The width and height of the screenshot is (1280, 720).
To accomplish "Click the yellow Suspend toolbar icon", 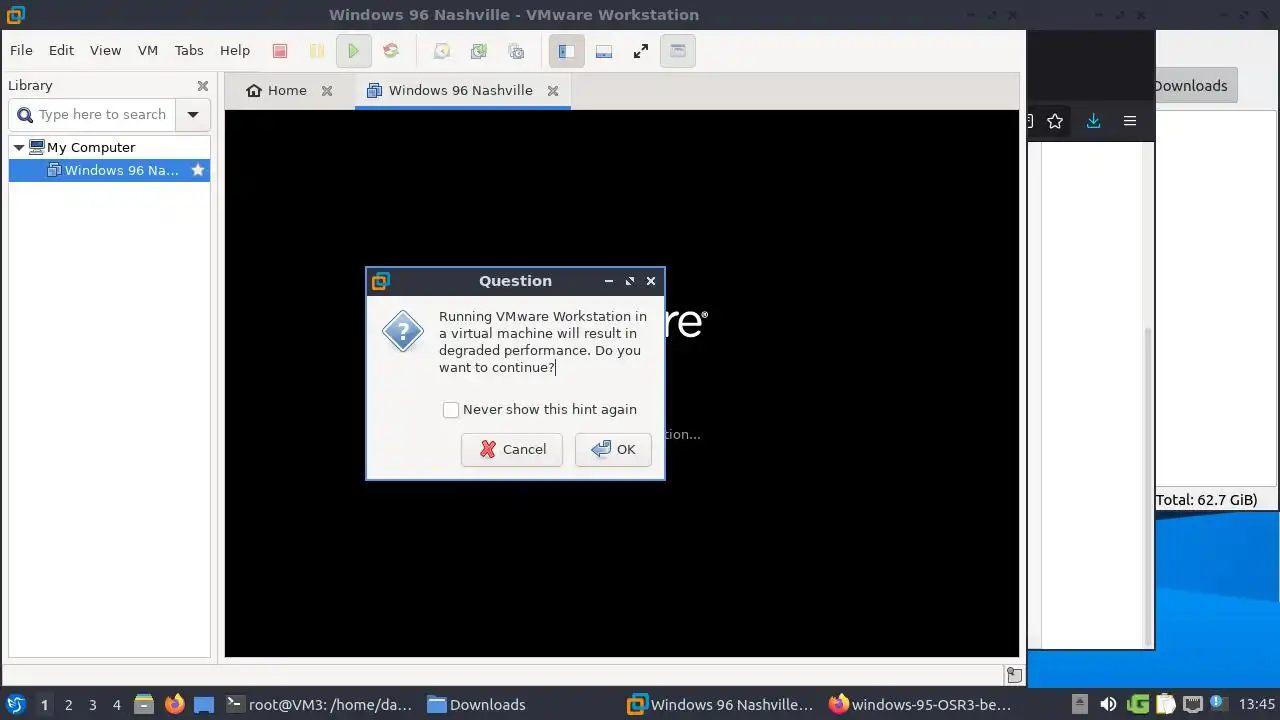I will 316,51.
